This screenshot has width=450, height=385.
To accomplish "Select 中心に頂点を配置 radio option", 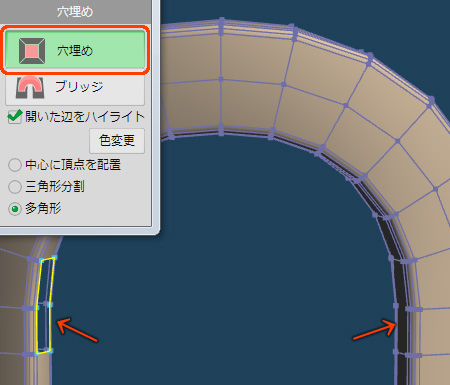I will [x=15, y=165].
